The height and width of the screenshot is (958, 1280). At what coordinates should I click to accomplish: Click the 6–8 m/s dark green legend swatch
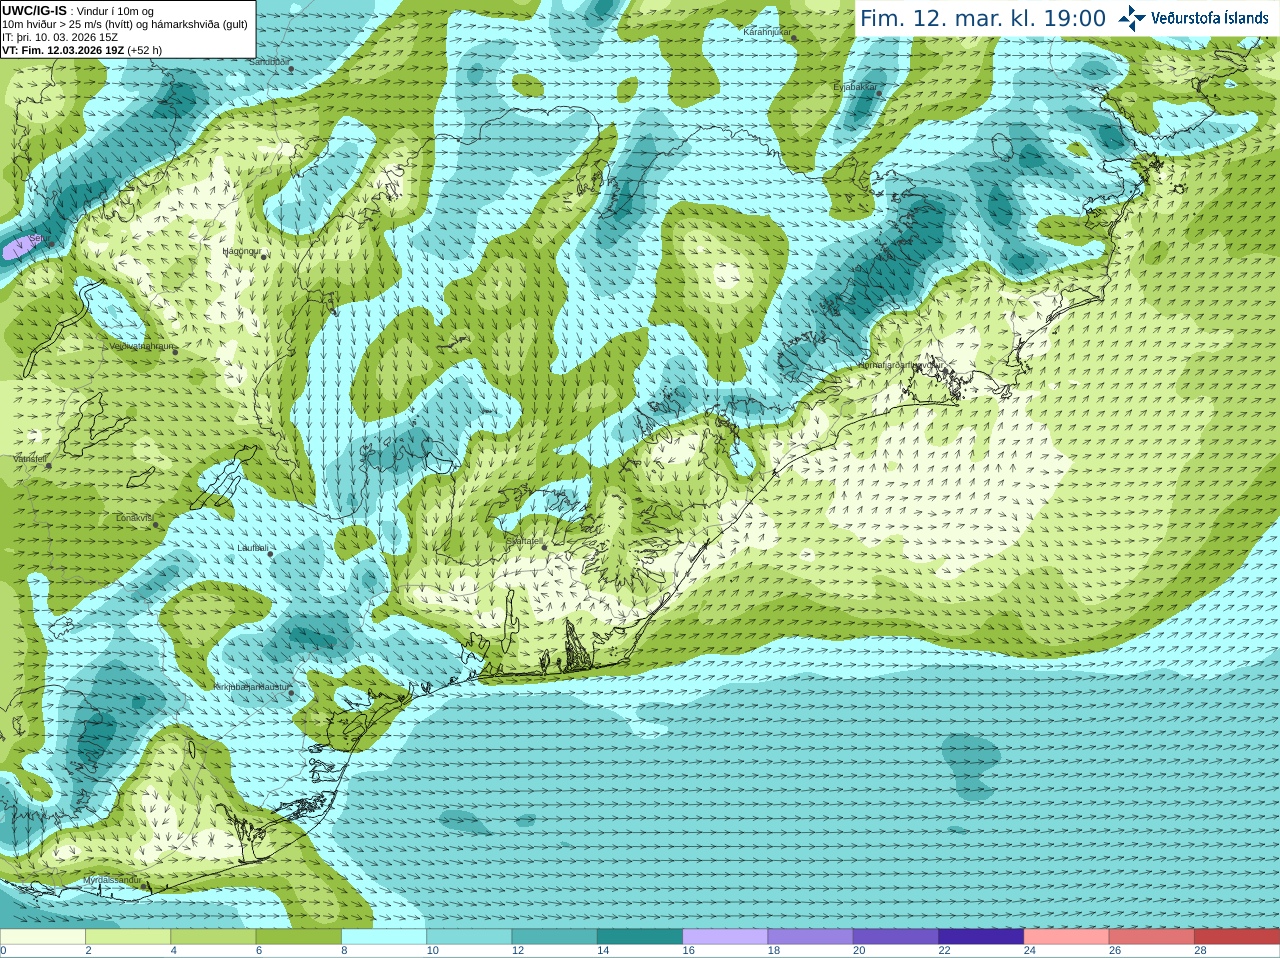coord(299,936)
